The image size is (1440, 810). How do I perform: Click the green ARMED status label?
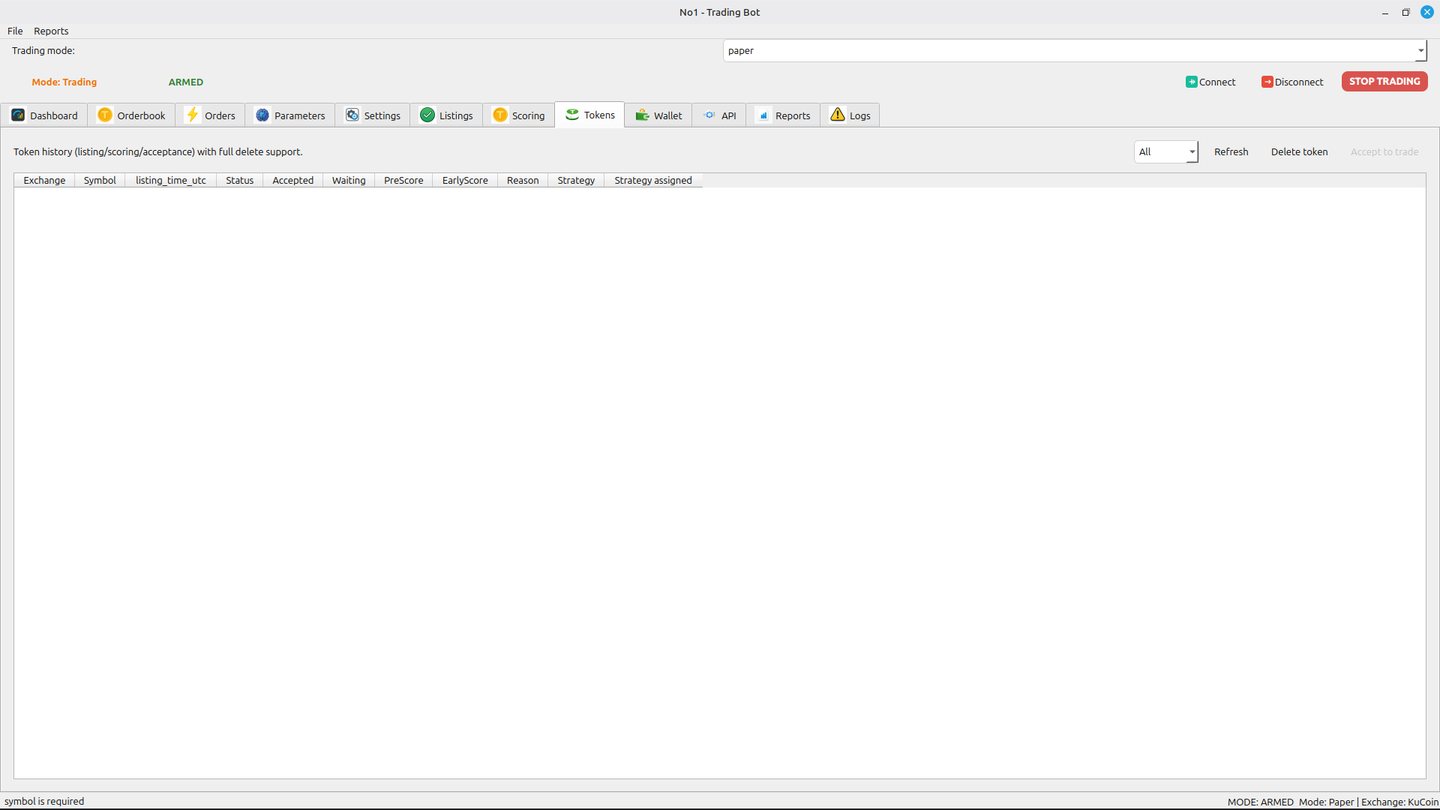tap(186, 82)
